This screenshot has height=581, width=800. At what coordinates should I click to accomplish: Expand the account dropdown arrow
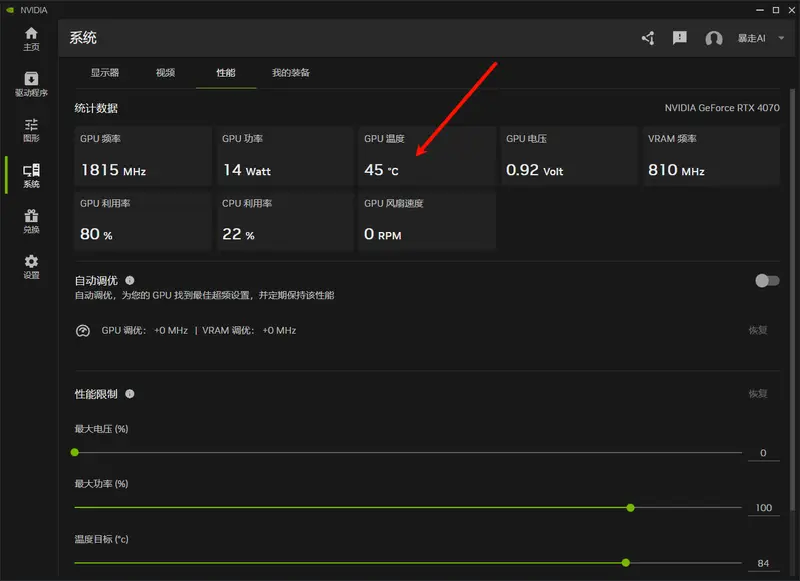(781, 38)
